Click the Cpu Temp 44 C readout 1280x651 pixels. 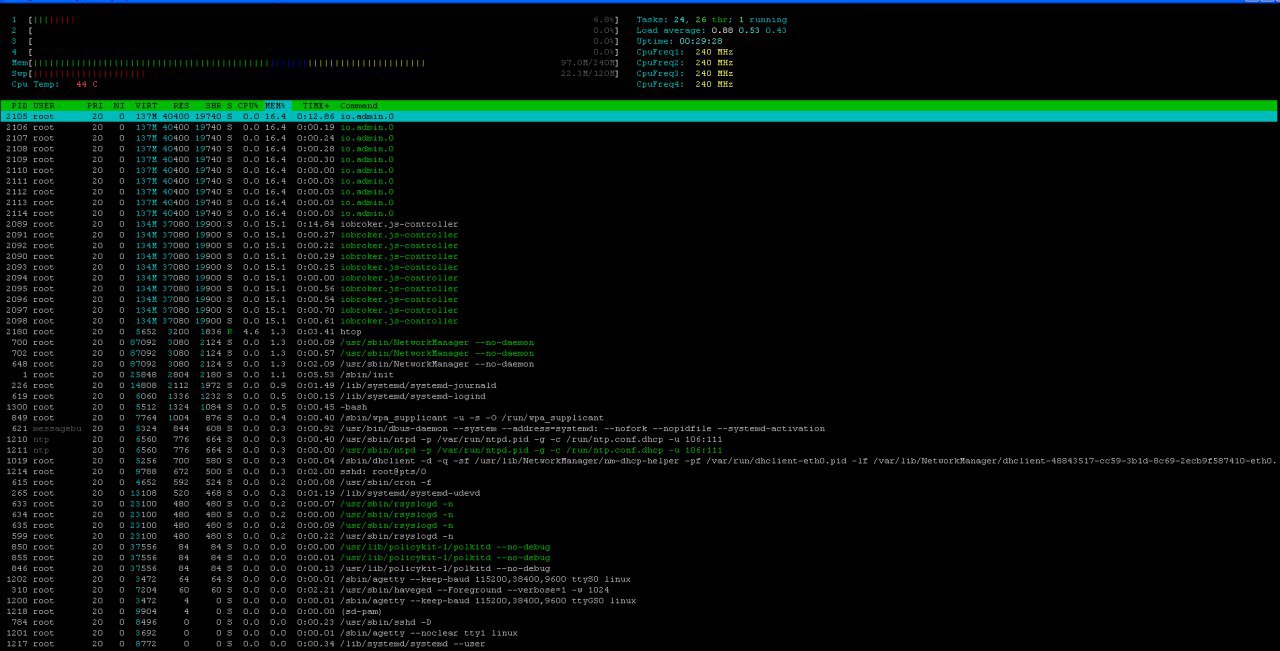(53, 84)
